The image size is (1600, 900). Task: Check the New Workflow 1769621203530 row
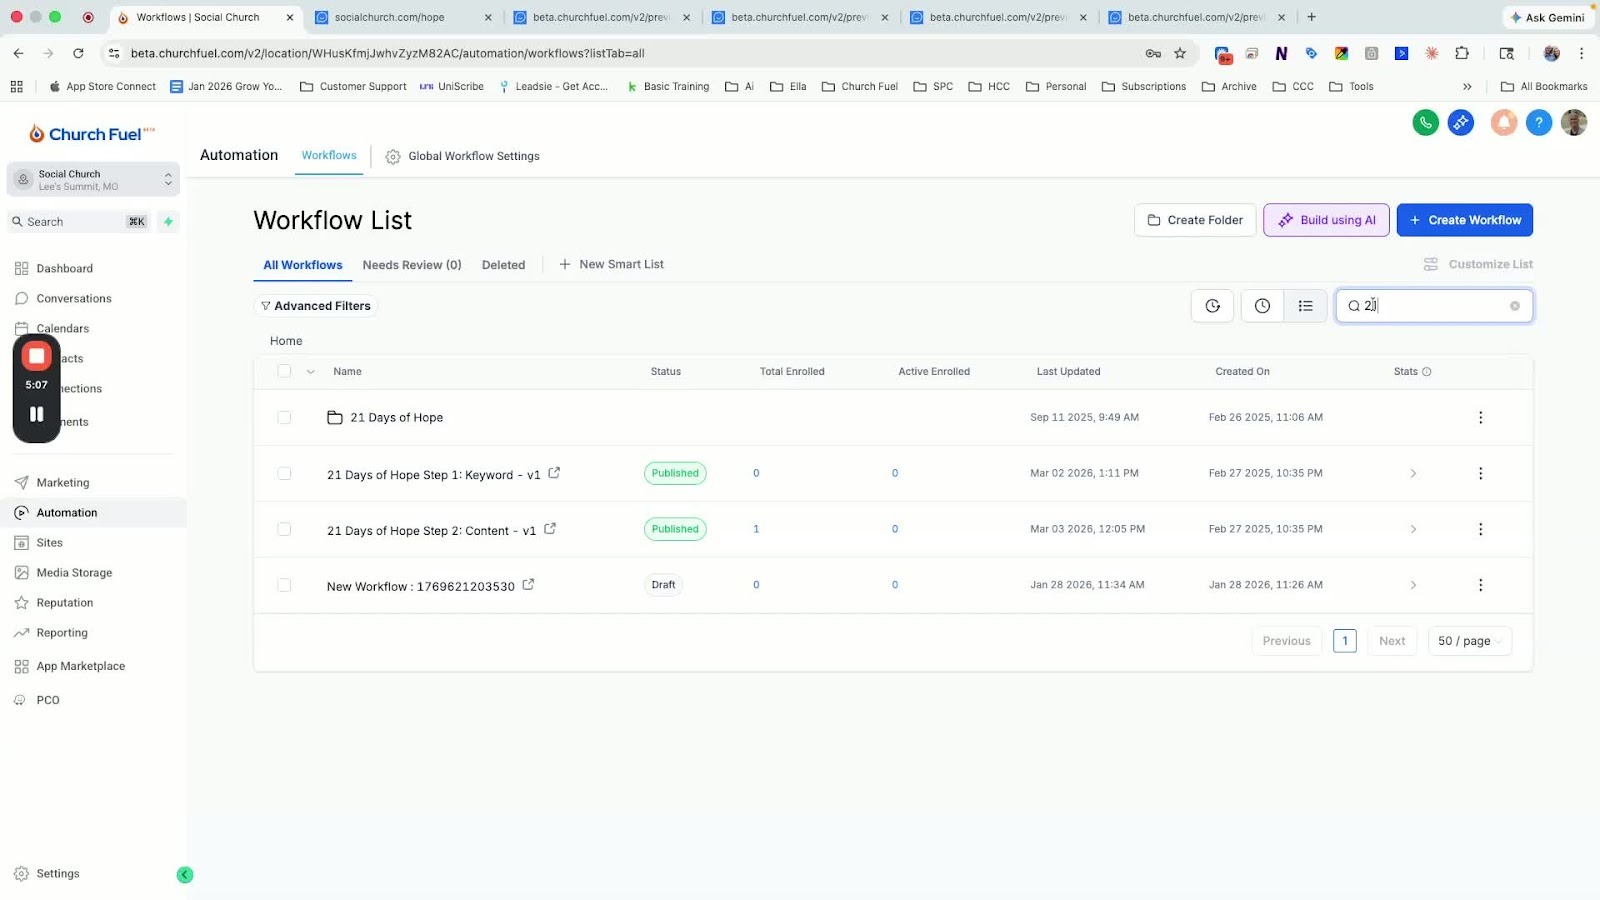point(284,585)
